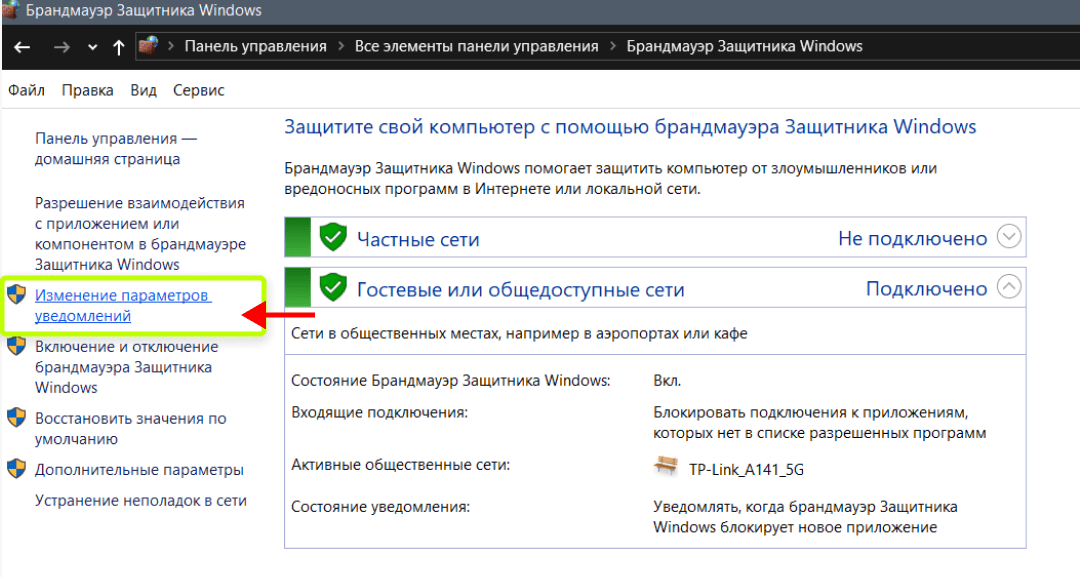Click the Частные сети heading
This screenshot has height=577, width=1080.
point(418,239)
